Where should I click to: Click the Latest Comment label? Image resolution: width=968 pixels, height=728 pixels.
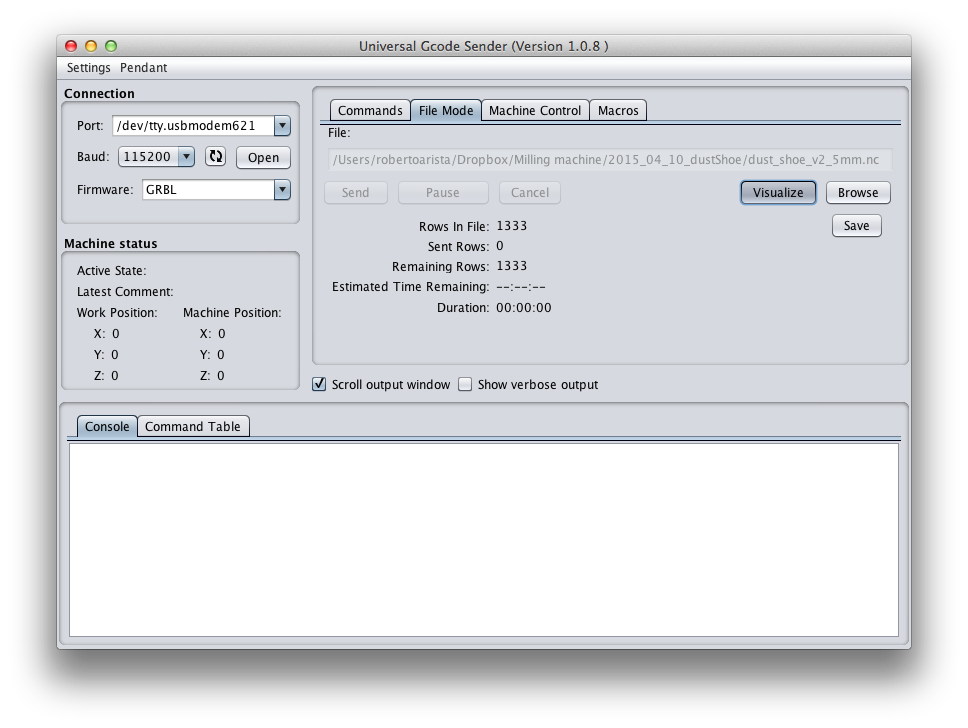click(x=125, y=291)
